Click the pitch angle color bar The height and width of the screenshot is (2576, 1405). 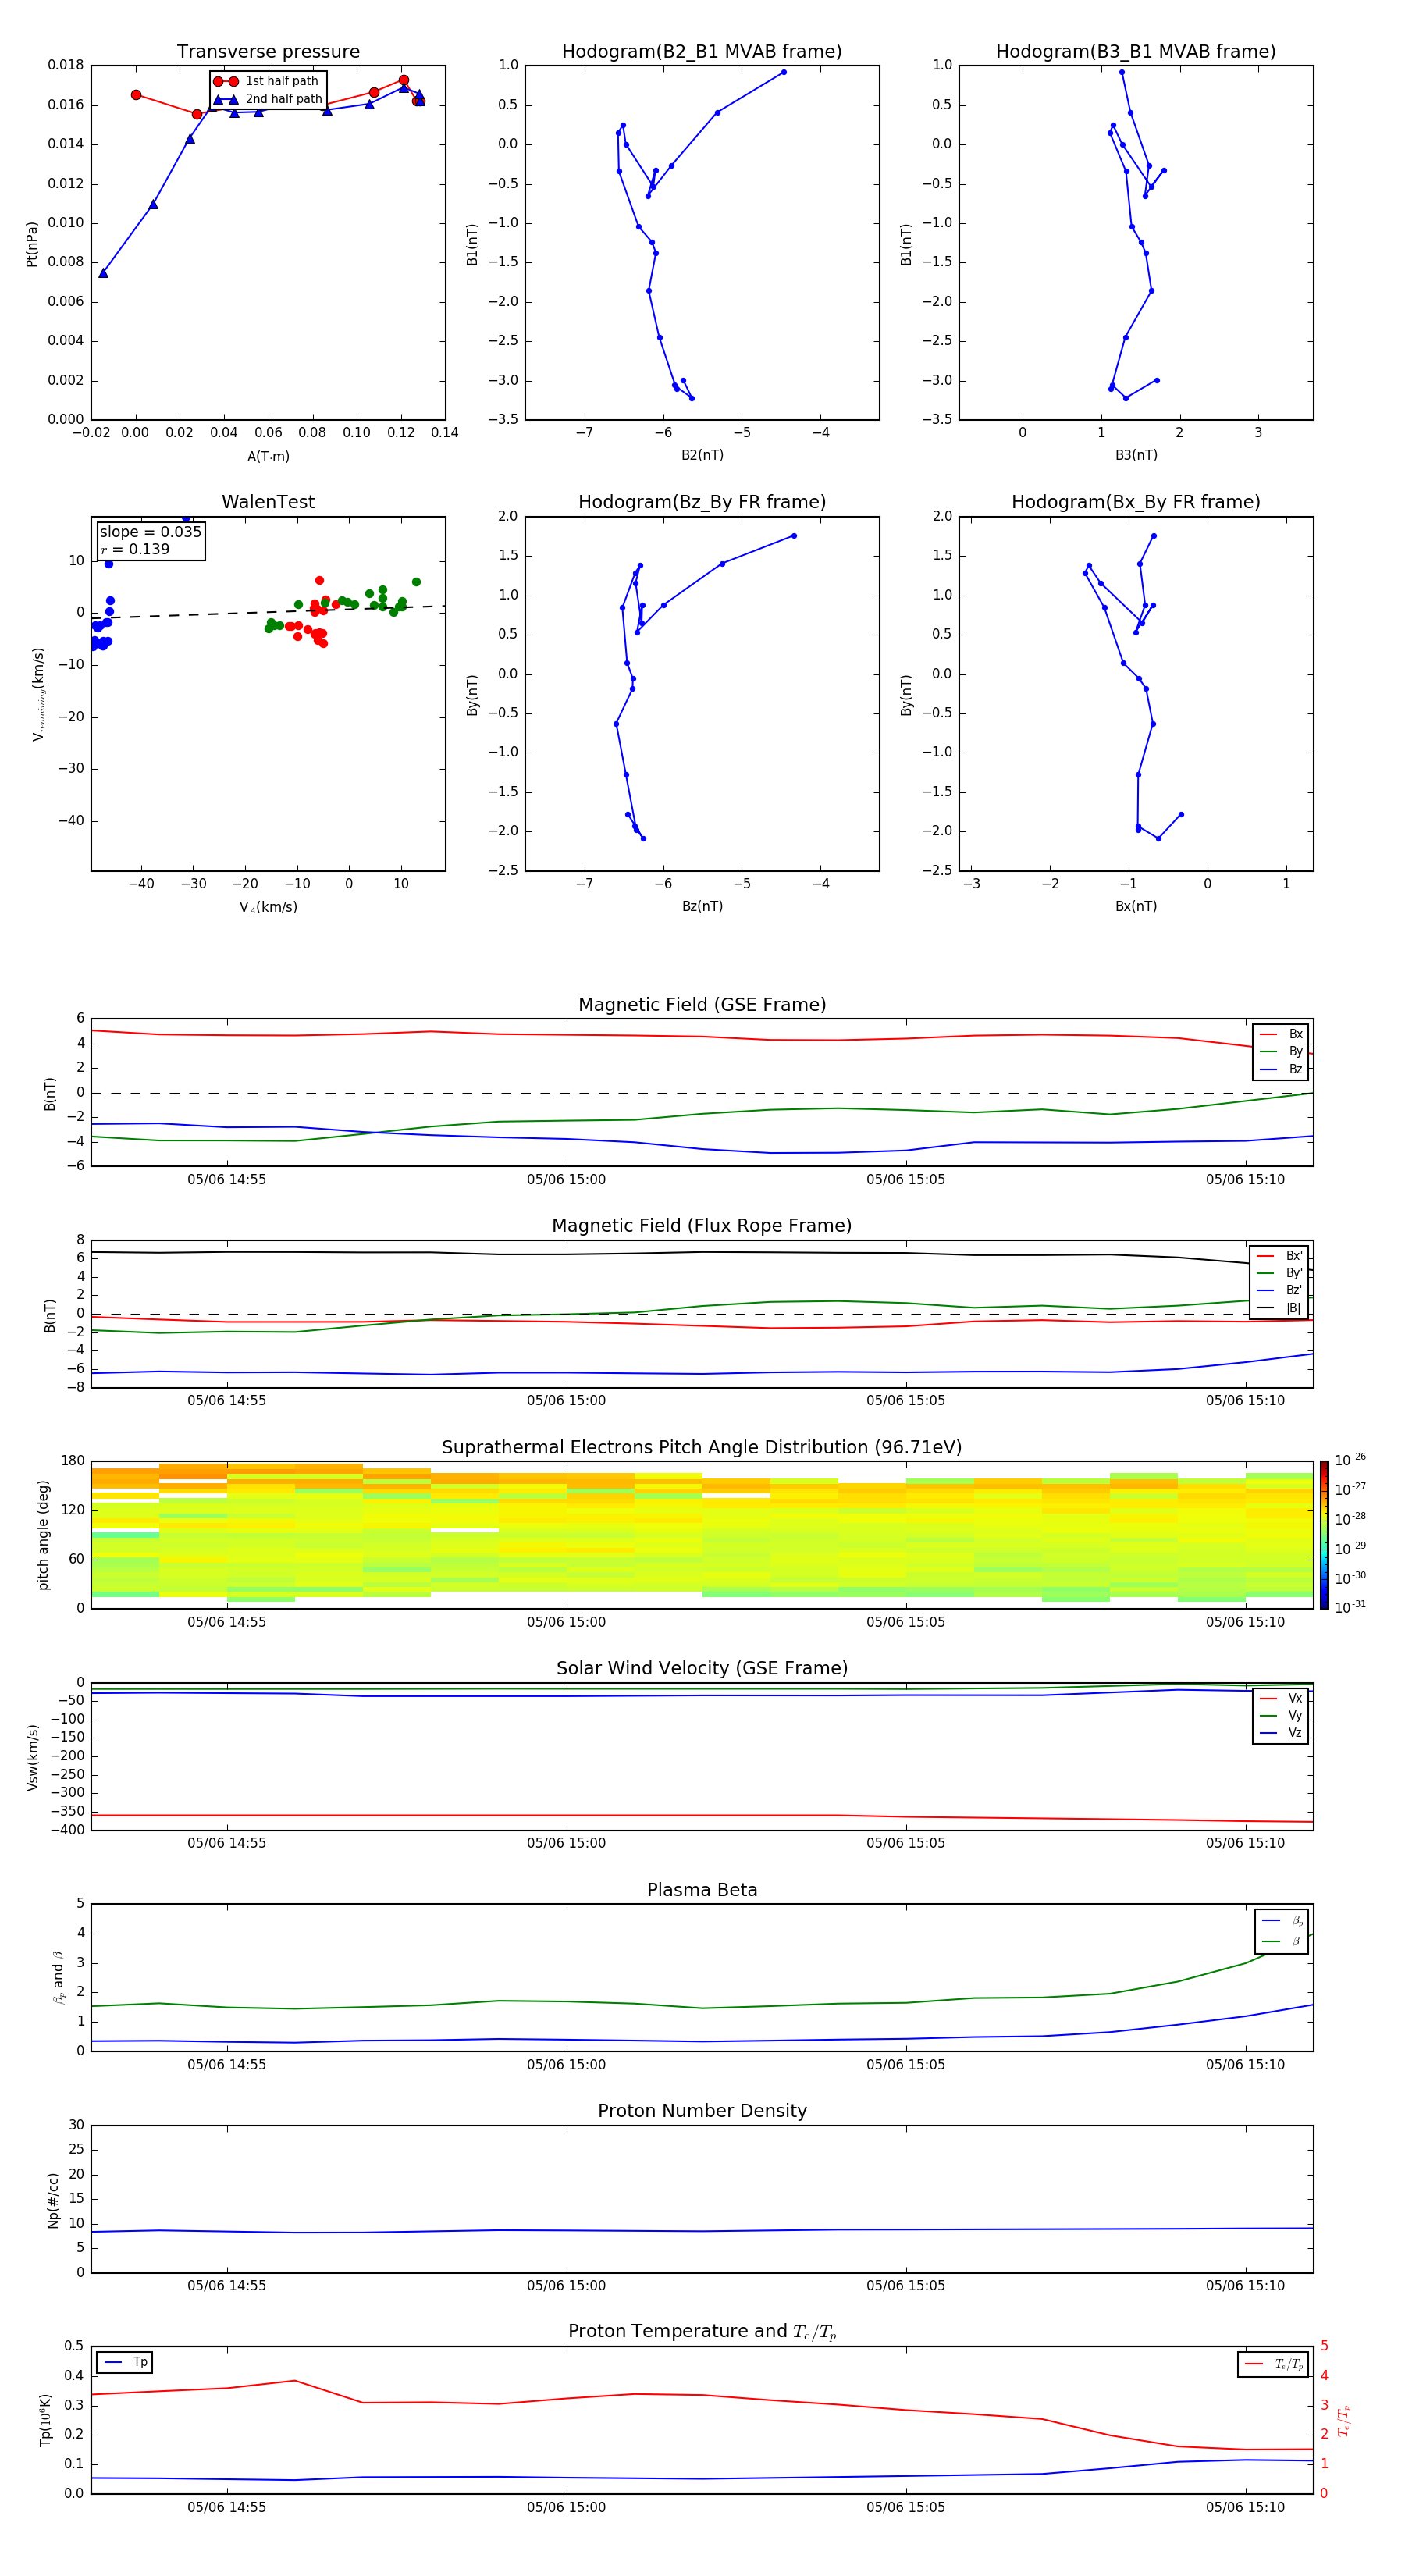click(x=1323, y=1534)
